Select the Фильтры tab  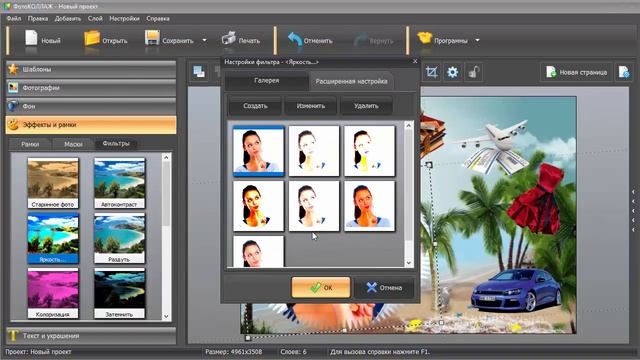click(116, 144)
